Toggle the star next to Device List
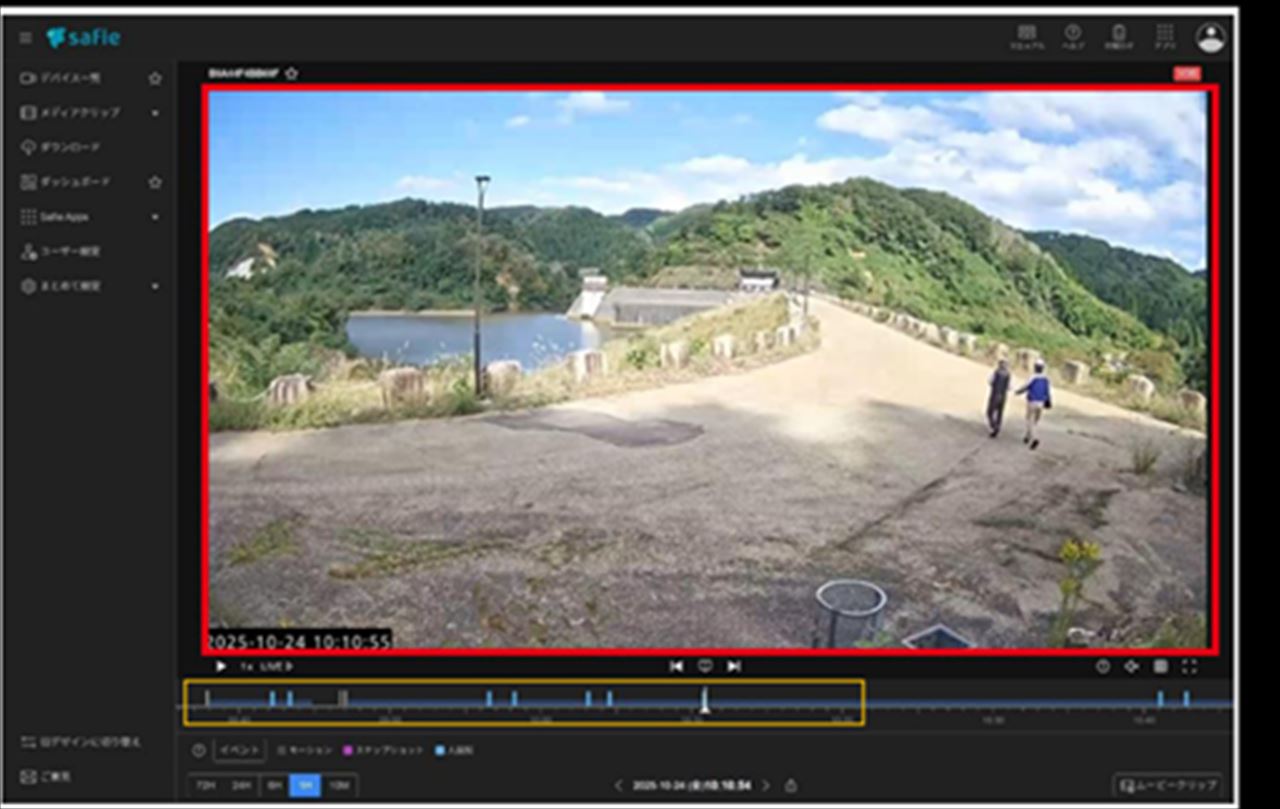The width and height of the screenshot is (1280, 809). (x=155, y=78)
